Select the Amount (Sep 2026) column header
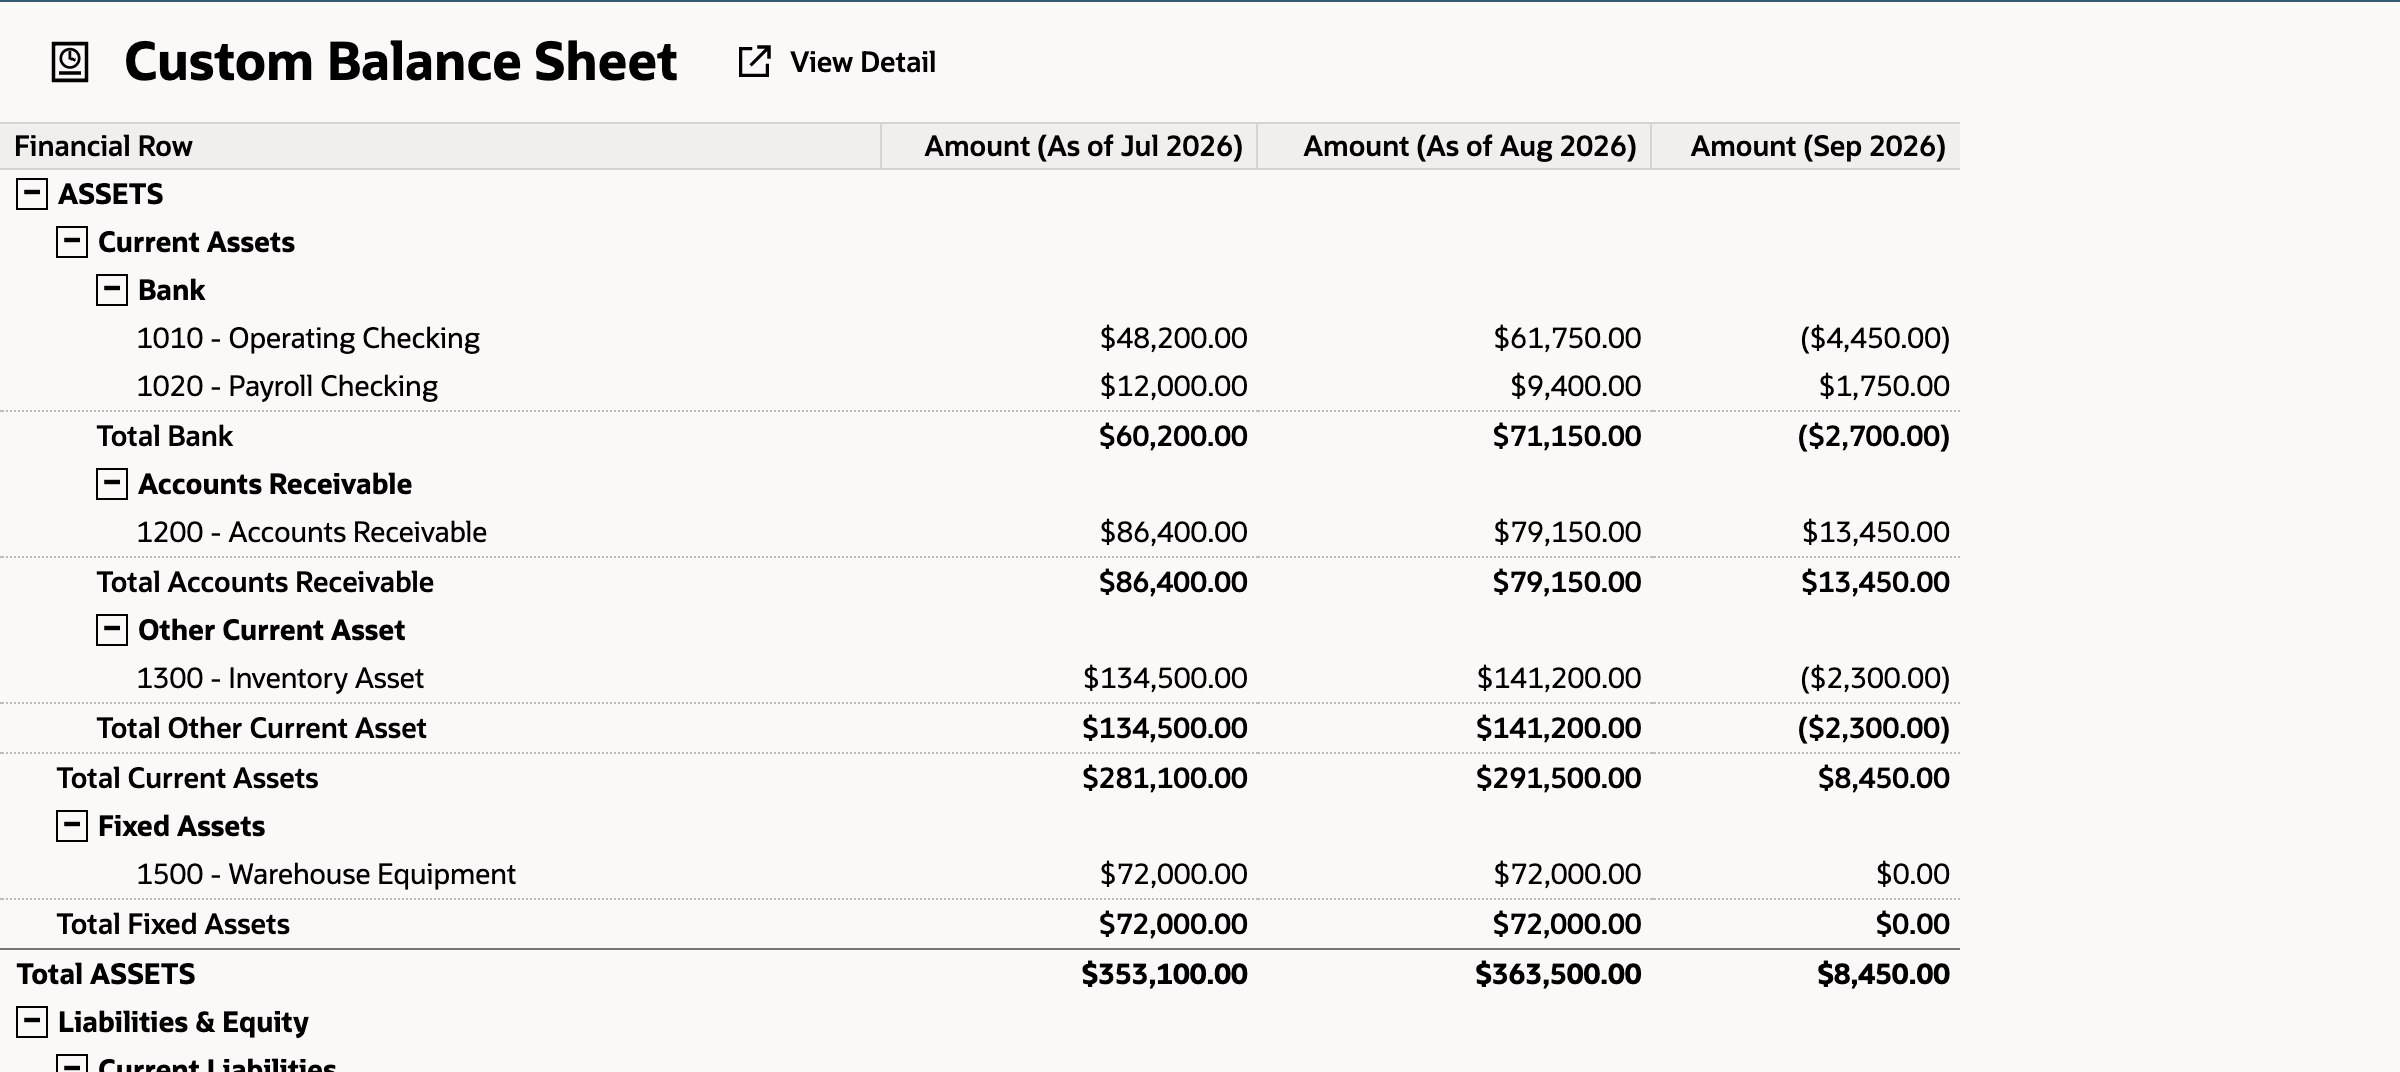This screenshot has height=1072, width=2400. tap(1806, 146)
